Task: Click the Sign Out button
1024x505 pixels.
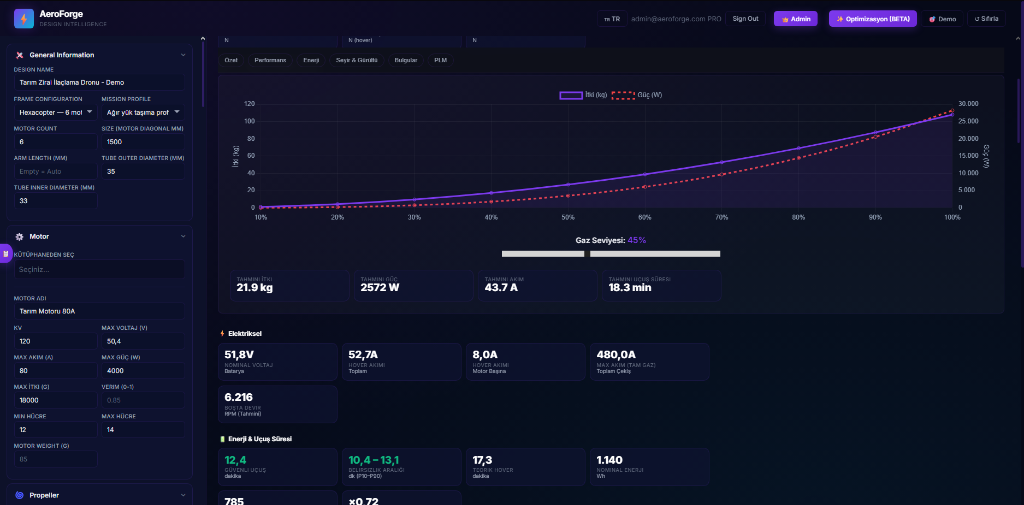Action: point(745,19)
